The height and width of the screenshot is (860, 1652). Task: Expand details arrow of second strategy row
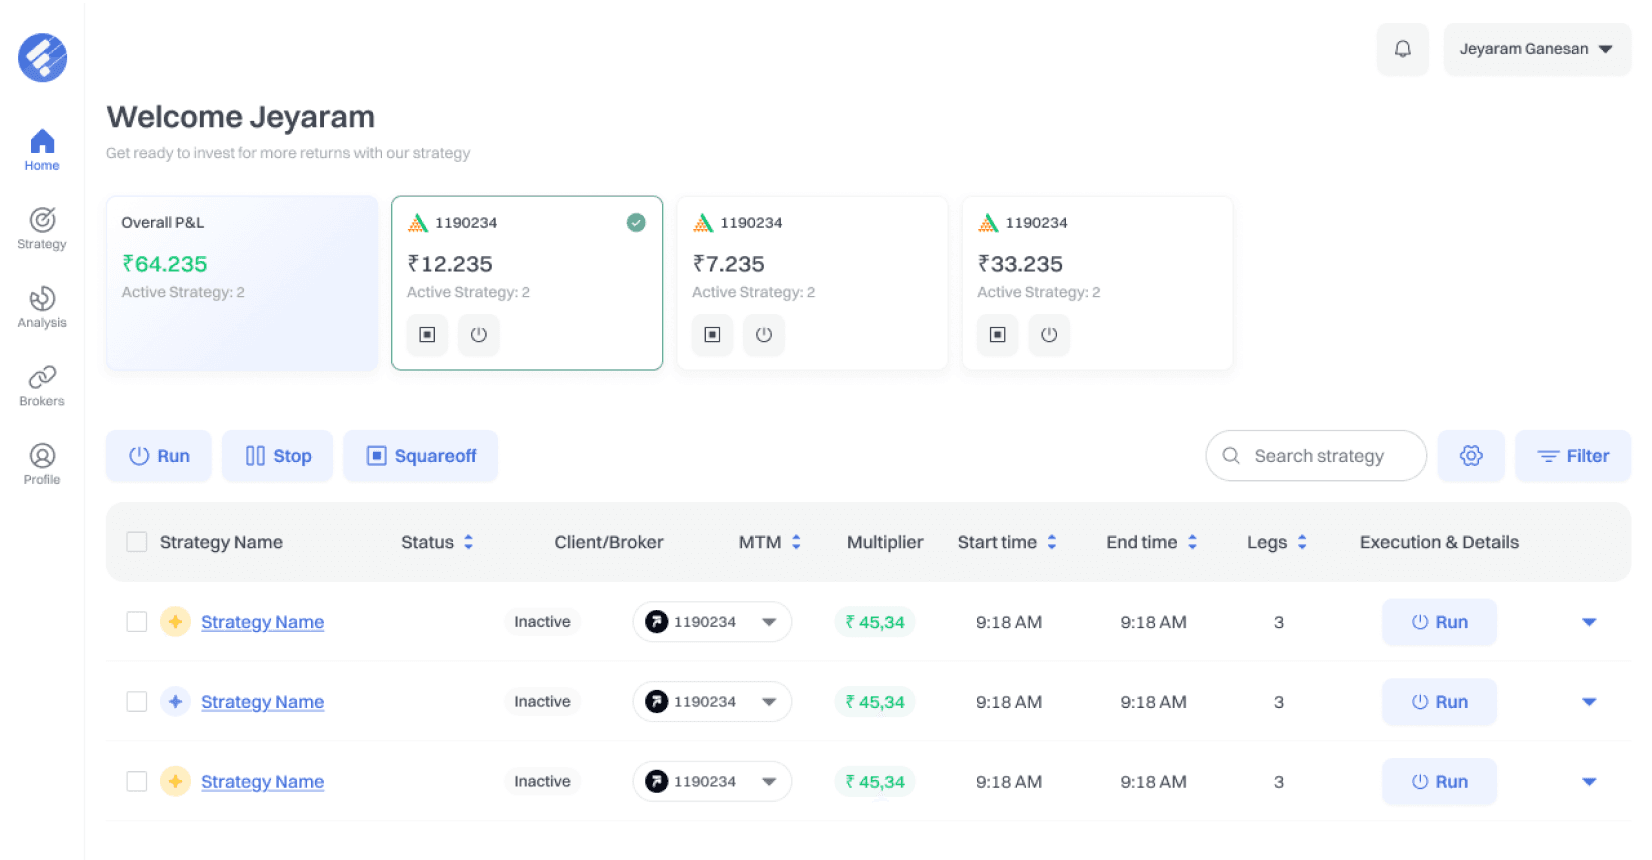tap(1589, 702)
